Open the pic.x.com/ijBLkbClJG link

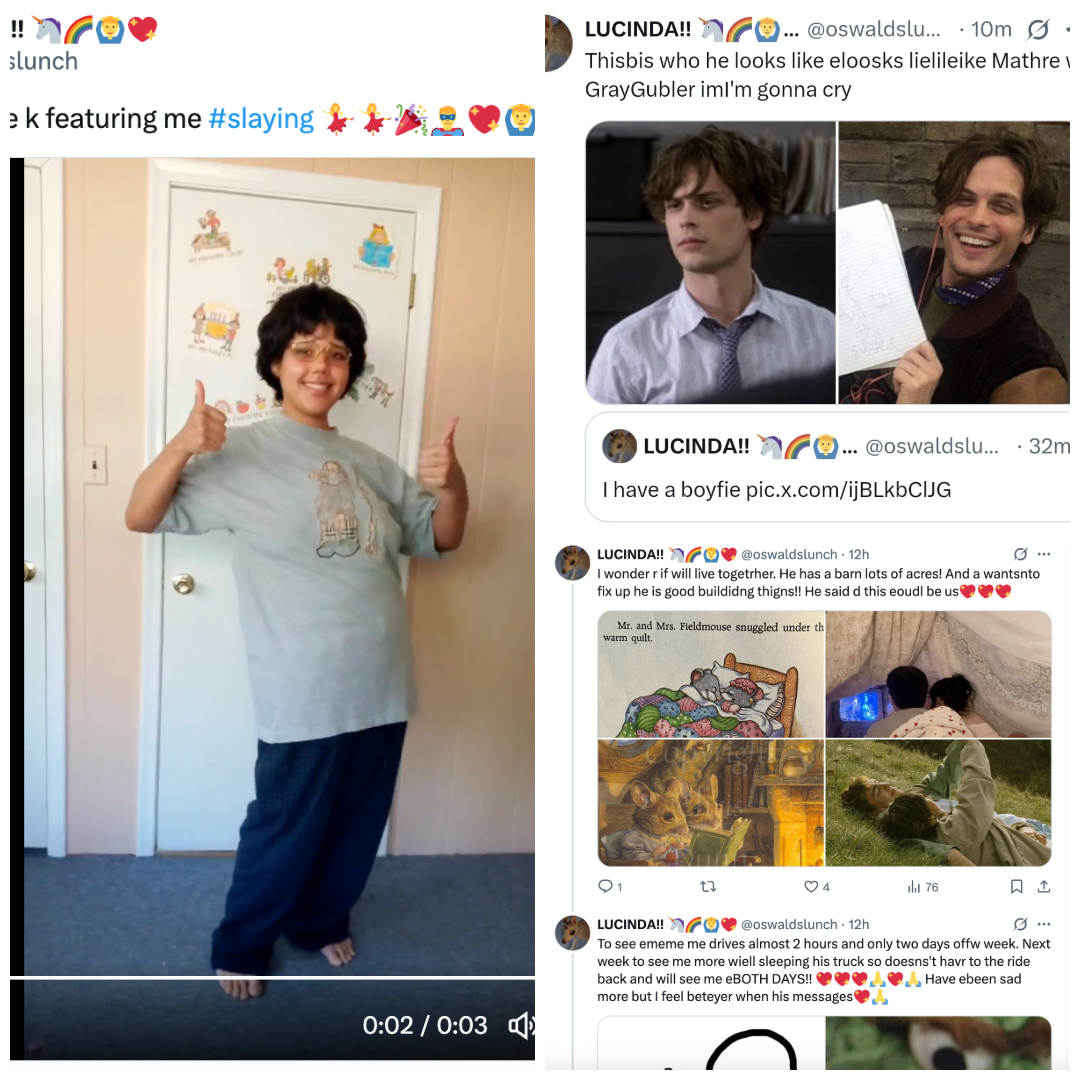click(849, 490)
